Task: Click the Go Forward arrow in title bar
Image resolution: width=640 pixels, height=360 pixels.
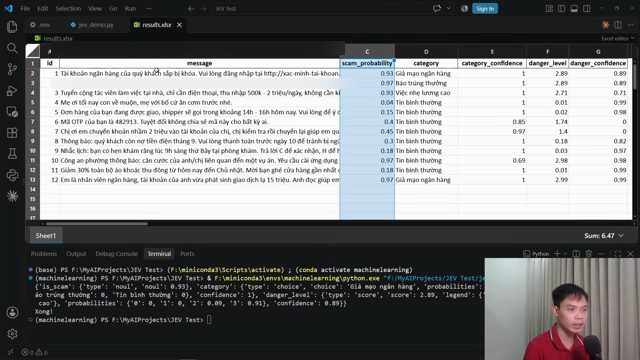Action: click(x=204, y=9)
